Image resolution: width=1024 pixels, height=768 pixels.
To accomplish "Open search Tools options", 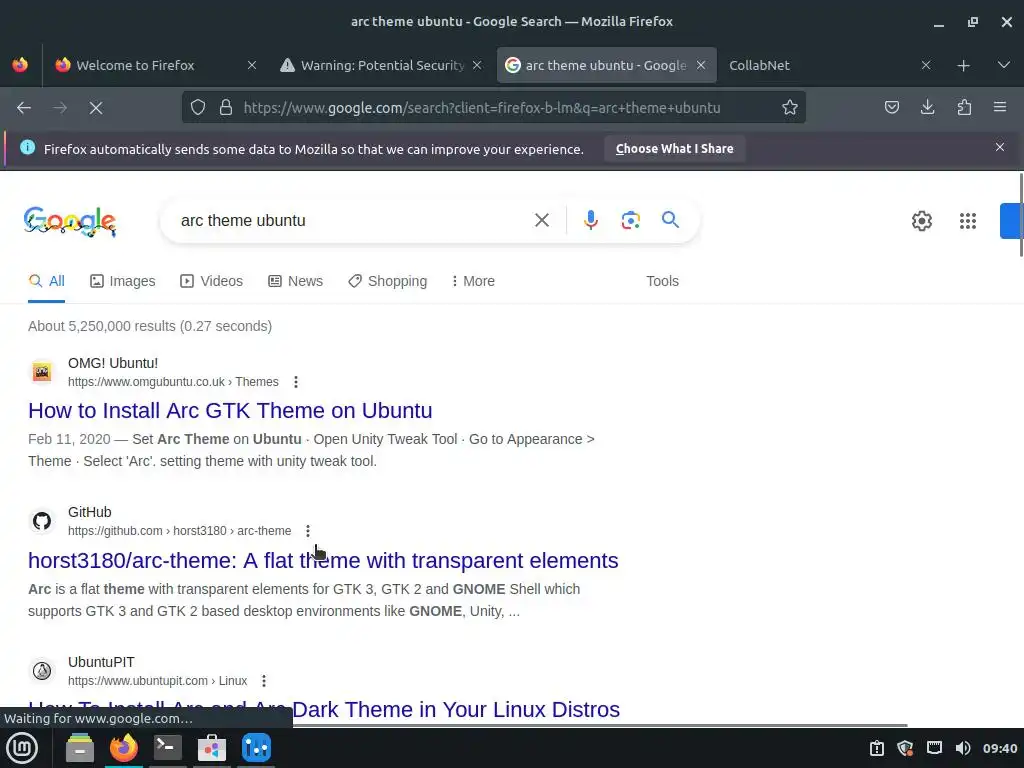I will click(x=662, y=281).
